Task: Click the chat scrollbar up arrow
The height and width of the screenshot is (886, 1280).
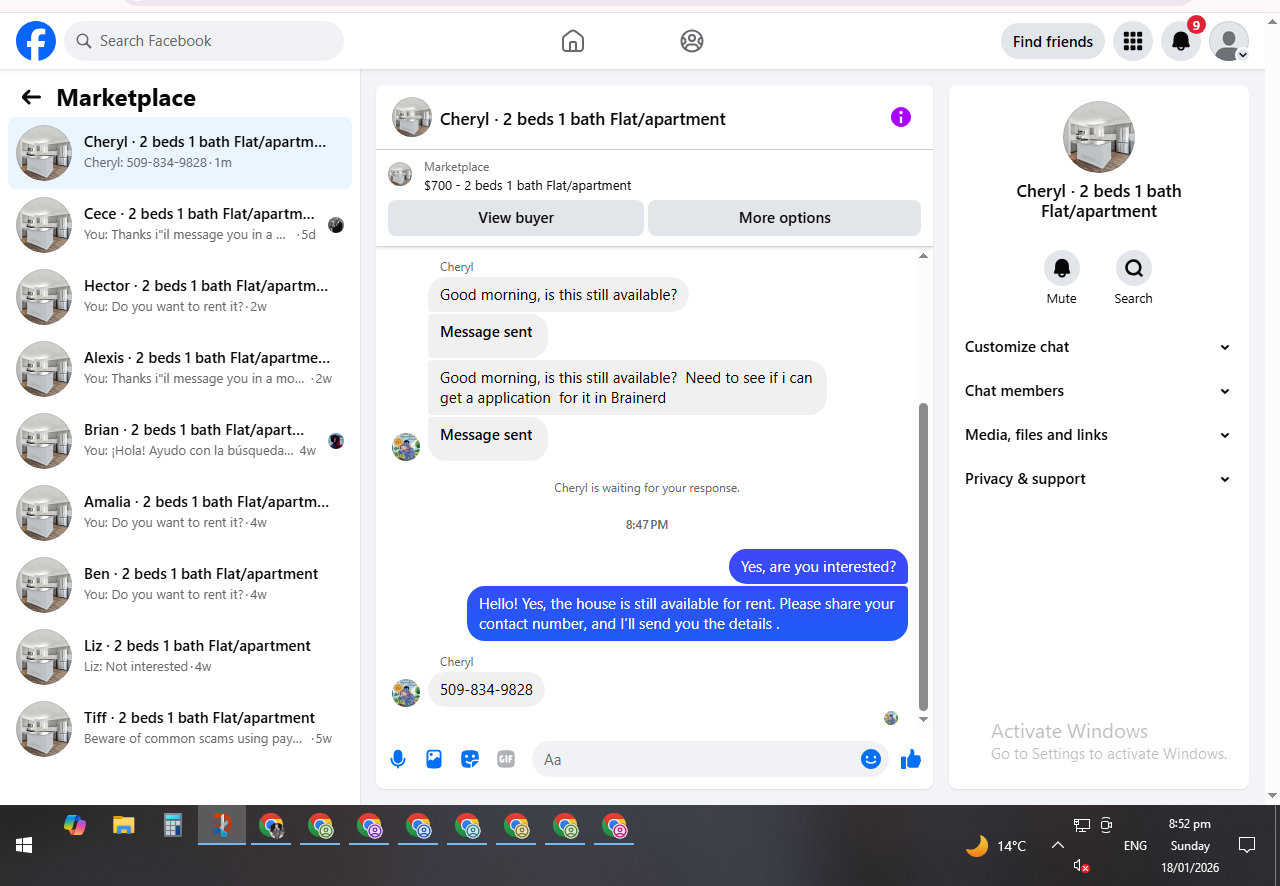Action: point(923,256)
